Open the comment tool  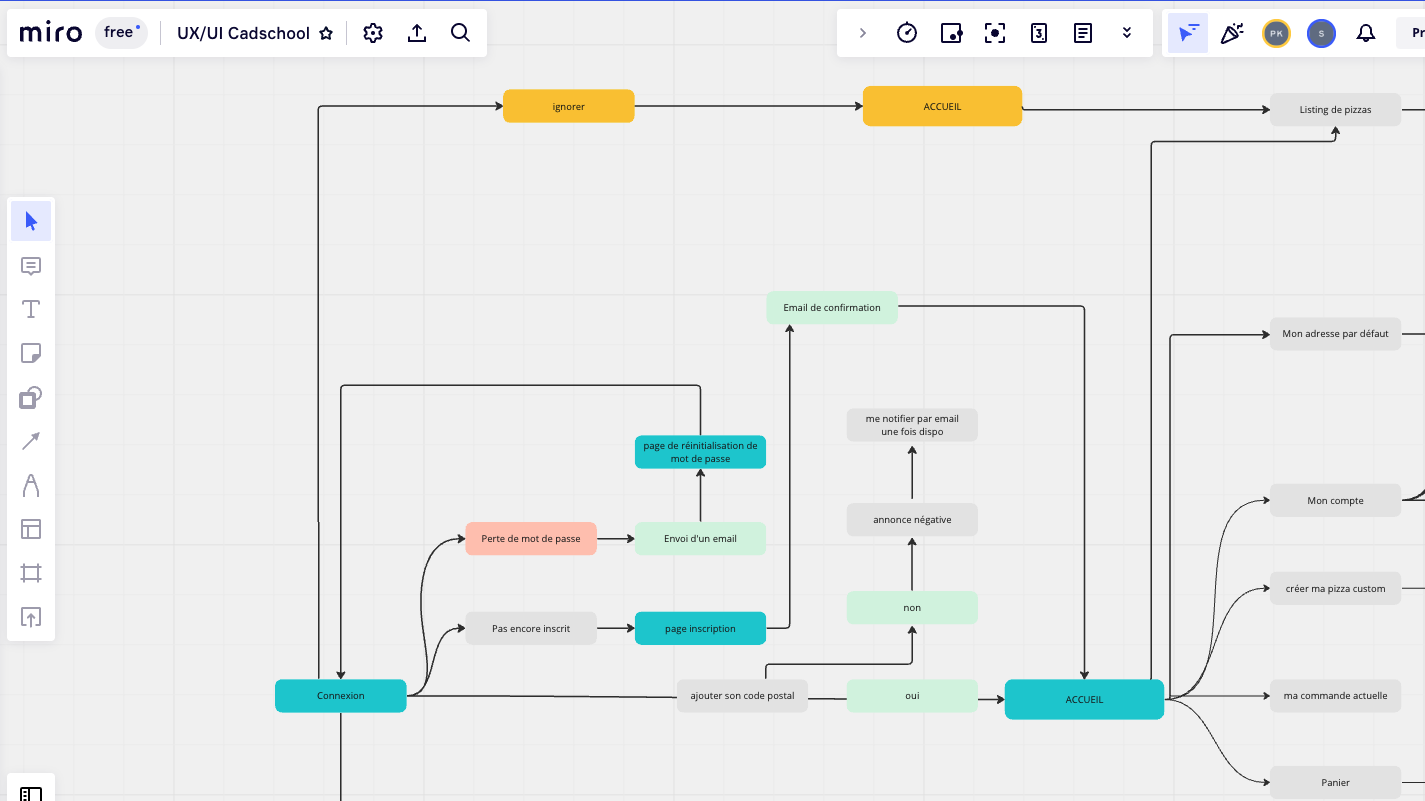click(31, 265)
